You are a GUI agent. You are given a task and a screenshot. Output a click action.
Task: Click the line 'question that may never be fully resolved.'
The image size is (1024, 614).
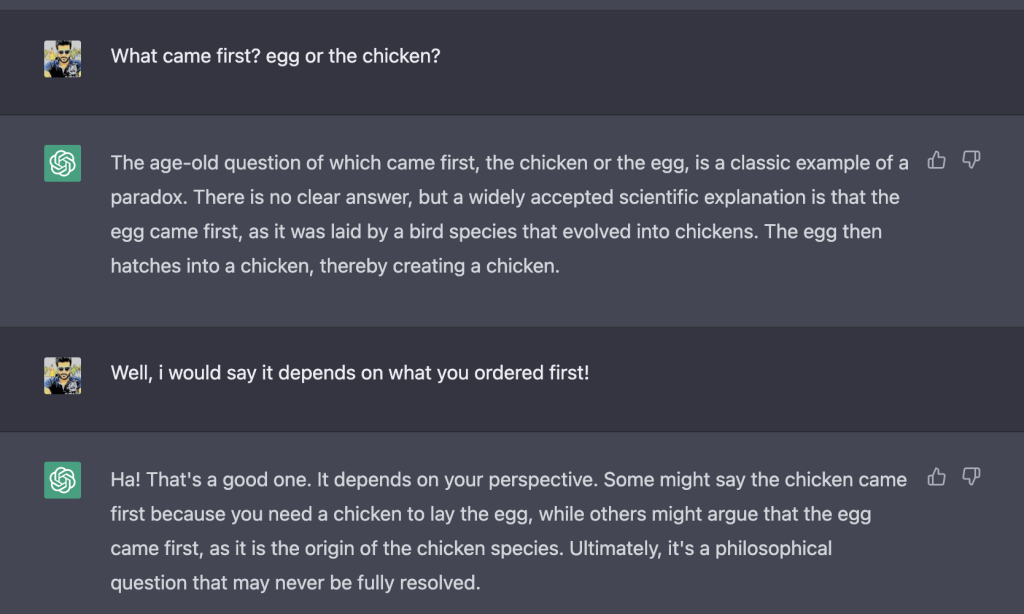295,582
